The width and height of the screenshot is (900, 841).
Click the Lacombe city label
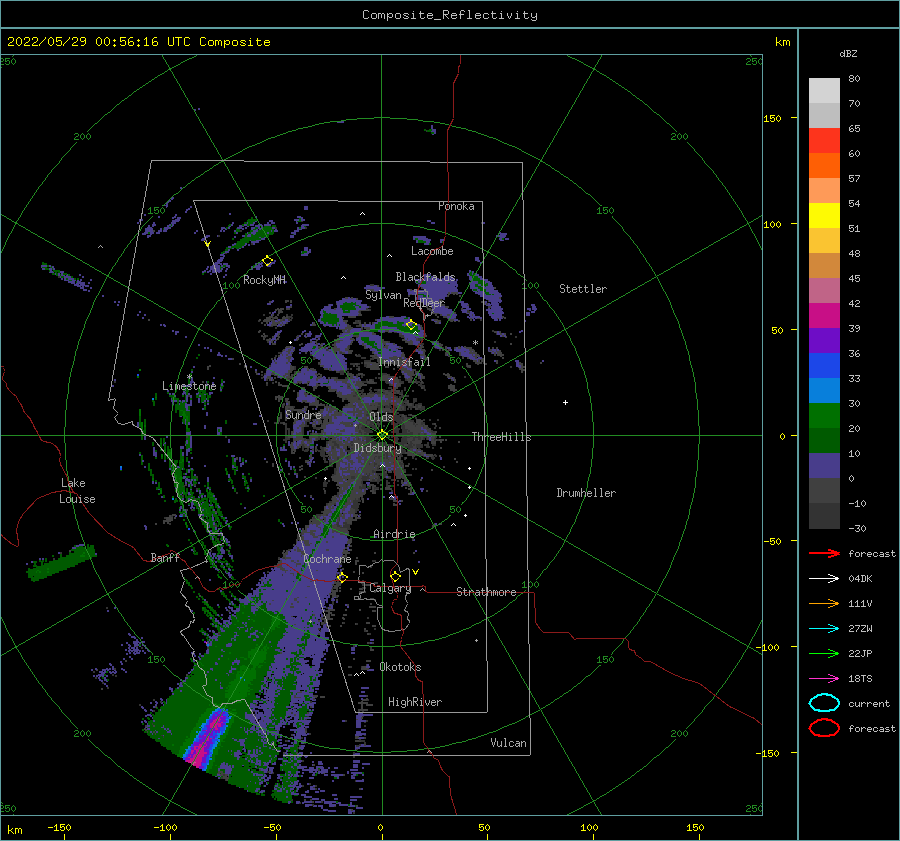click(432, 251)
